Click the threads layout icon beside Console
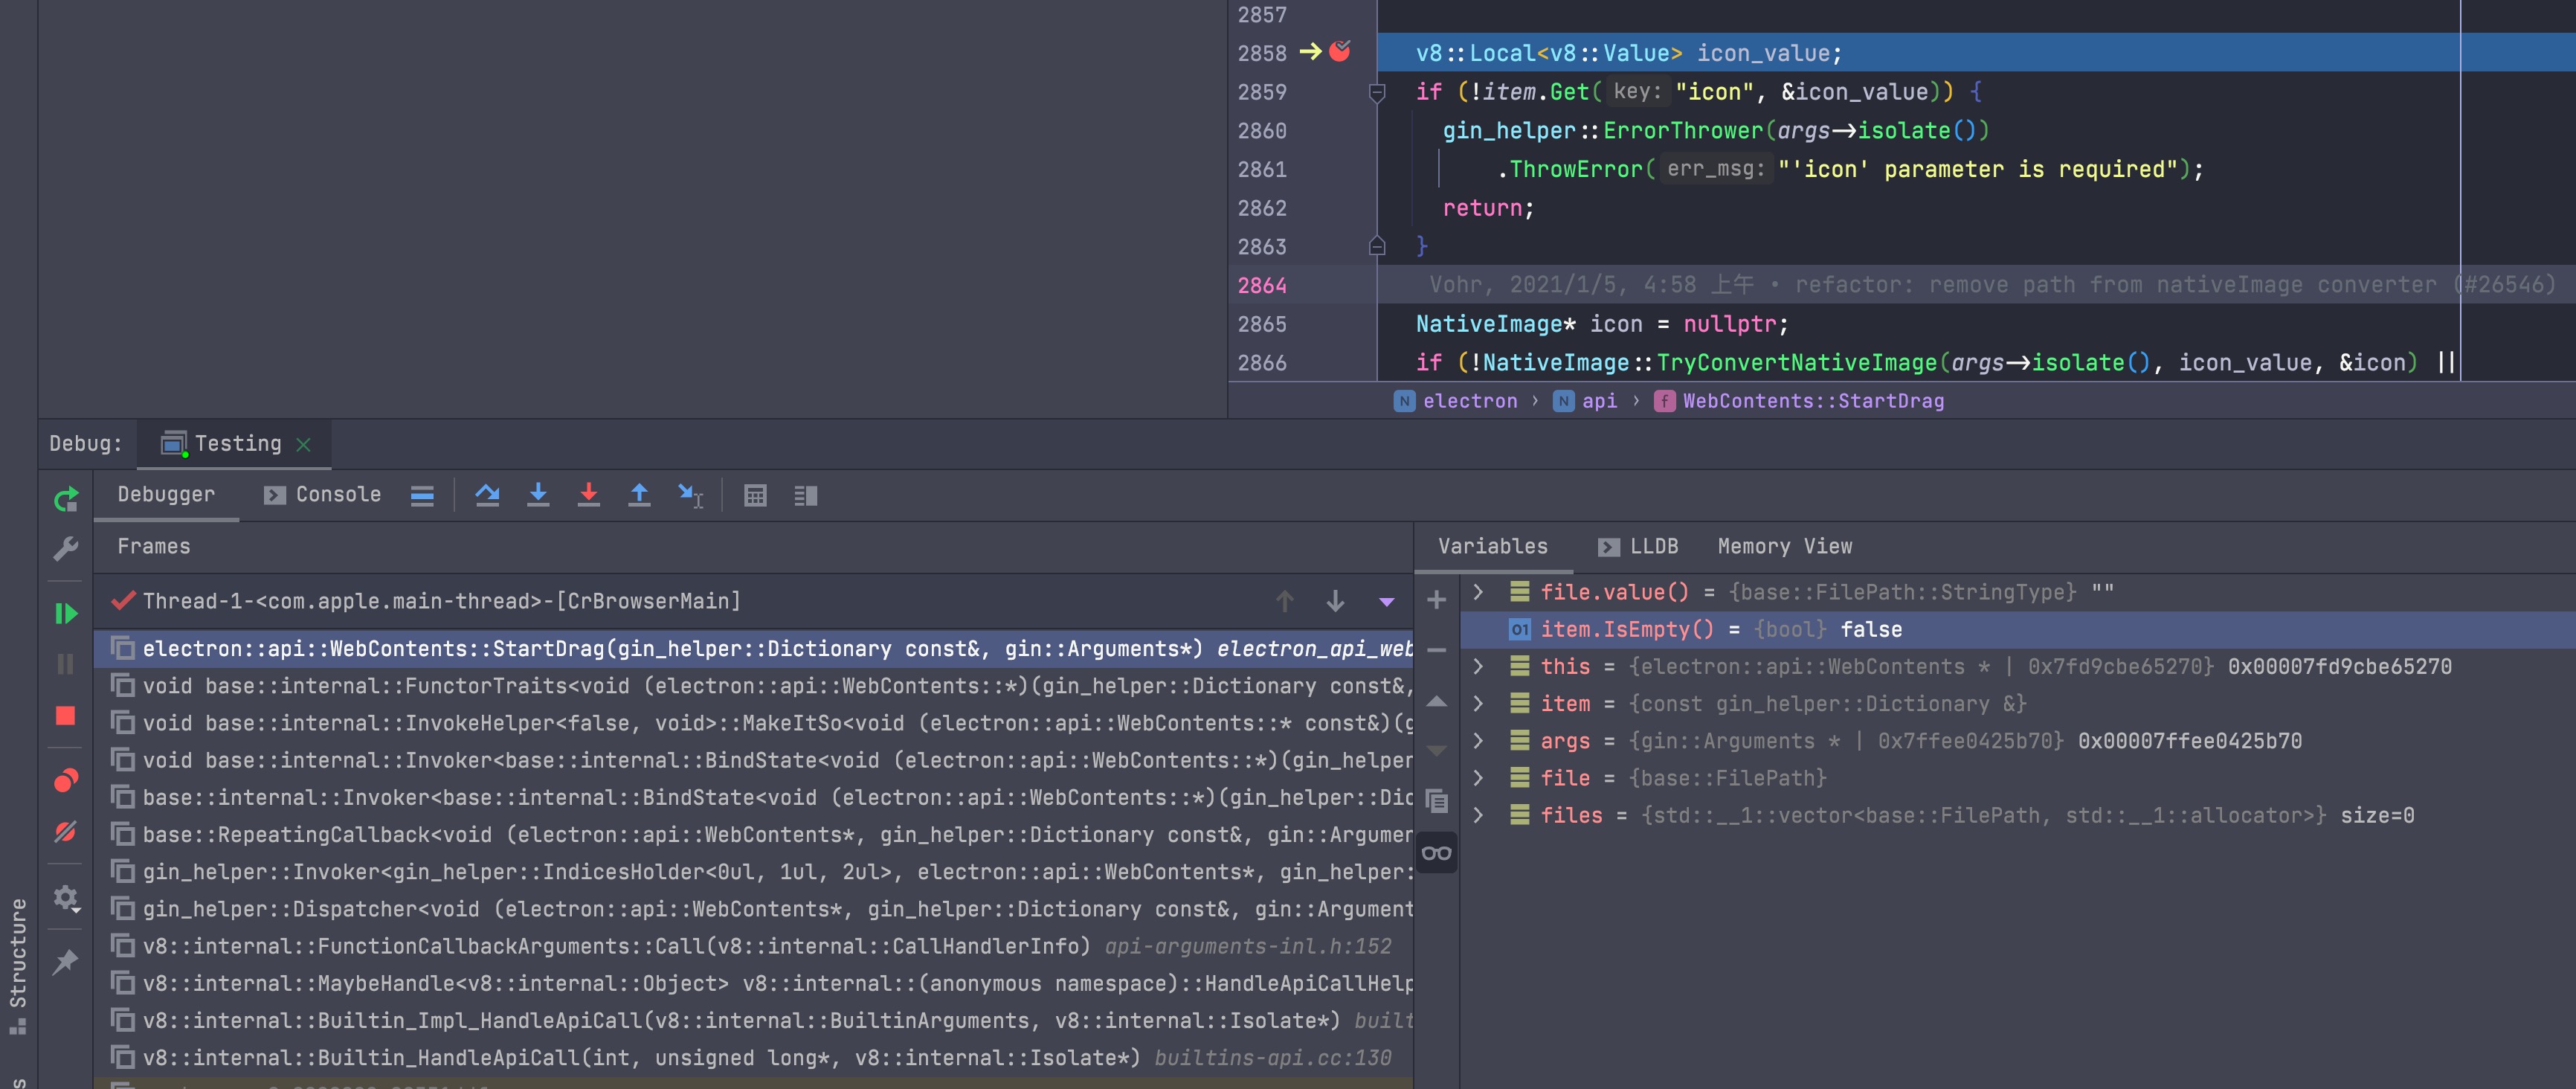The width and height of the screenshot is (2576, 1089). tap(422, 495)
